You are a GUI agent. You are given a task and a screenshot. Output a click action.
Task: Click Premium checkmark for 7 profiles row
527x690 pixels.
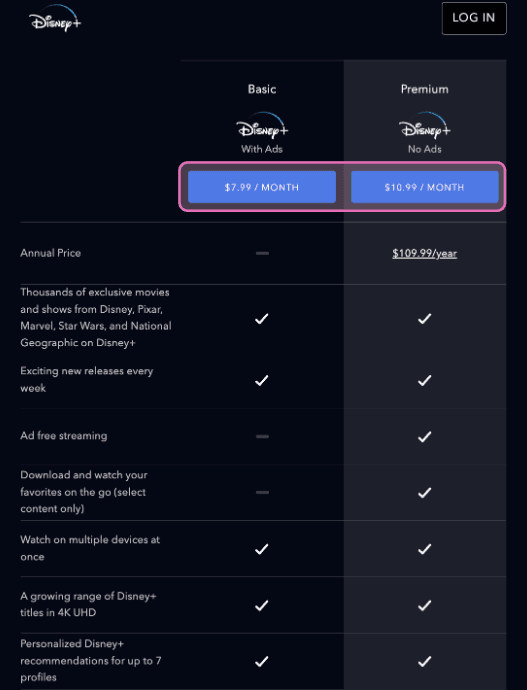click(425, 661)
